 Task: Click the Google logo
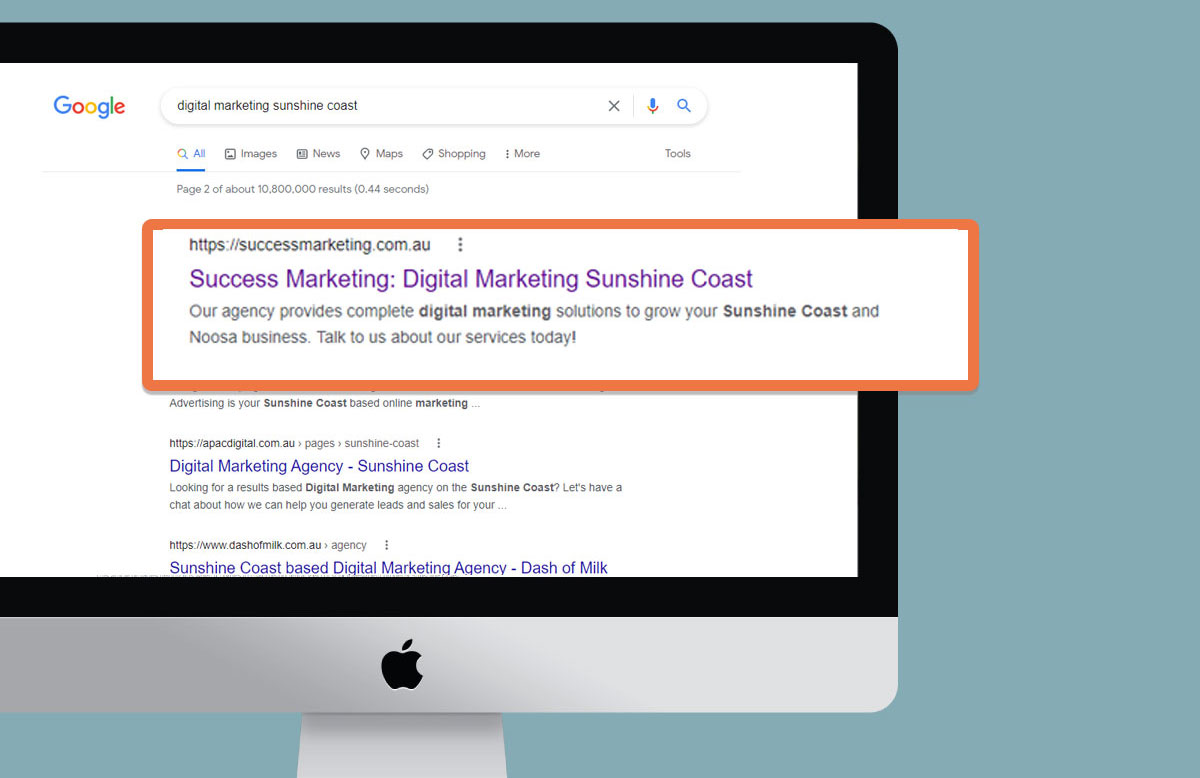[90, 107]
